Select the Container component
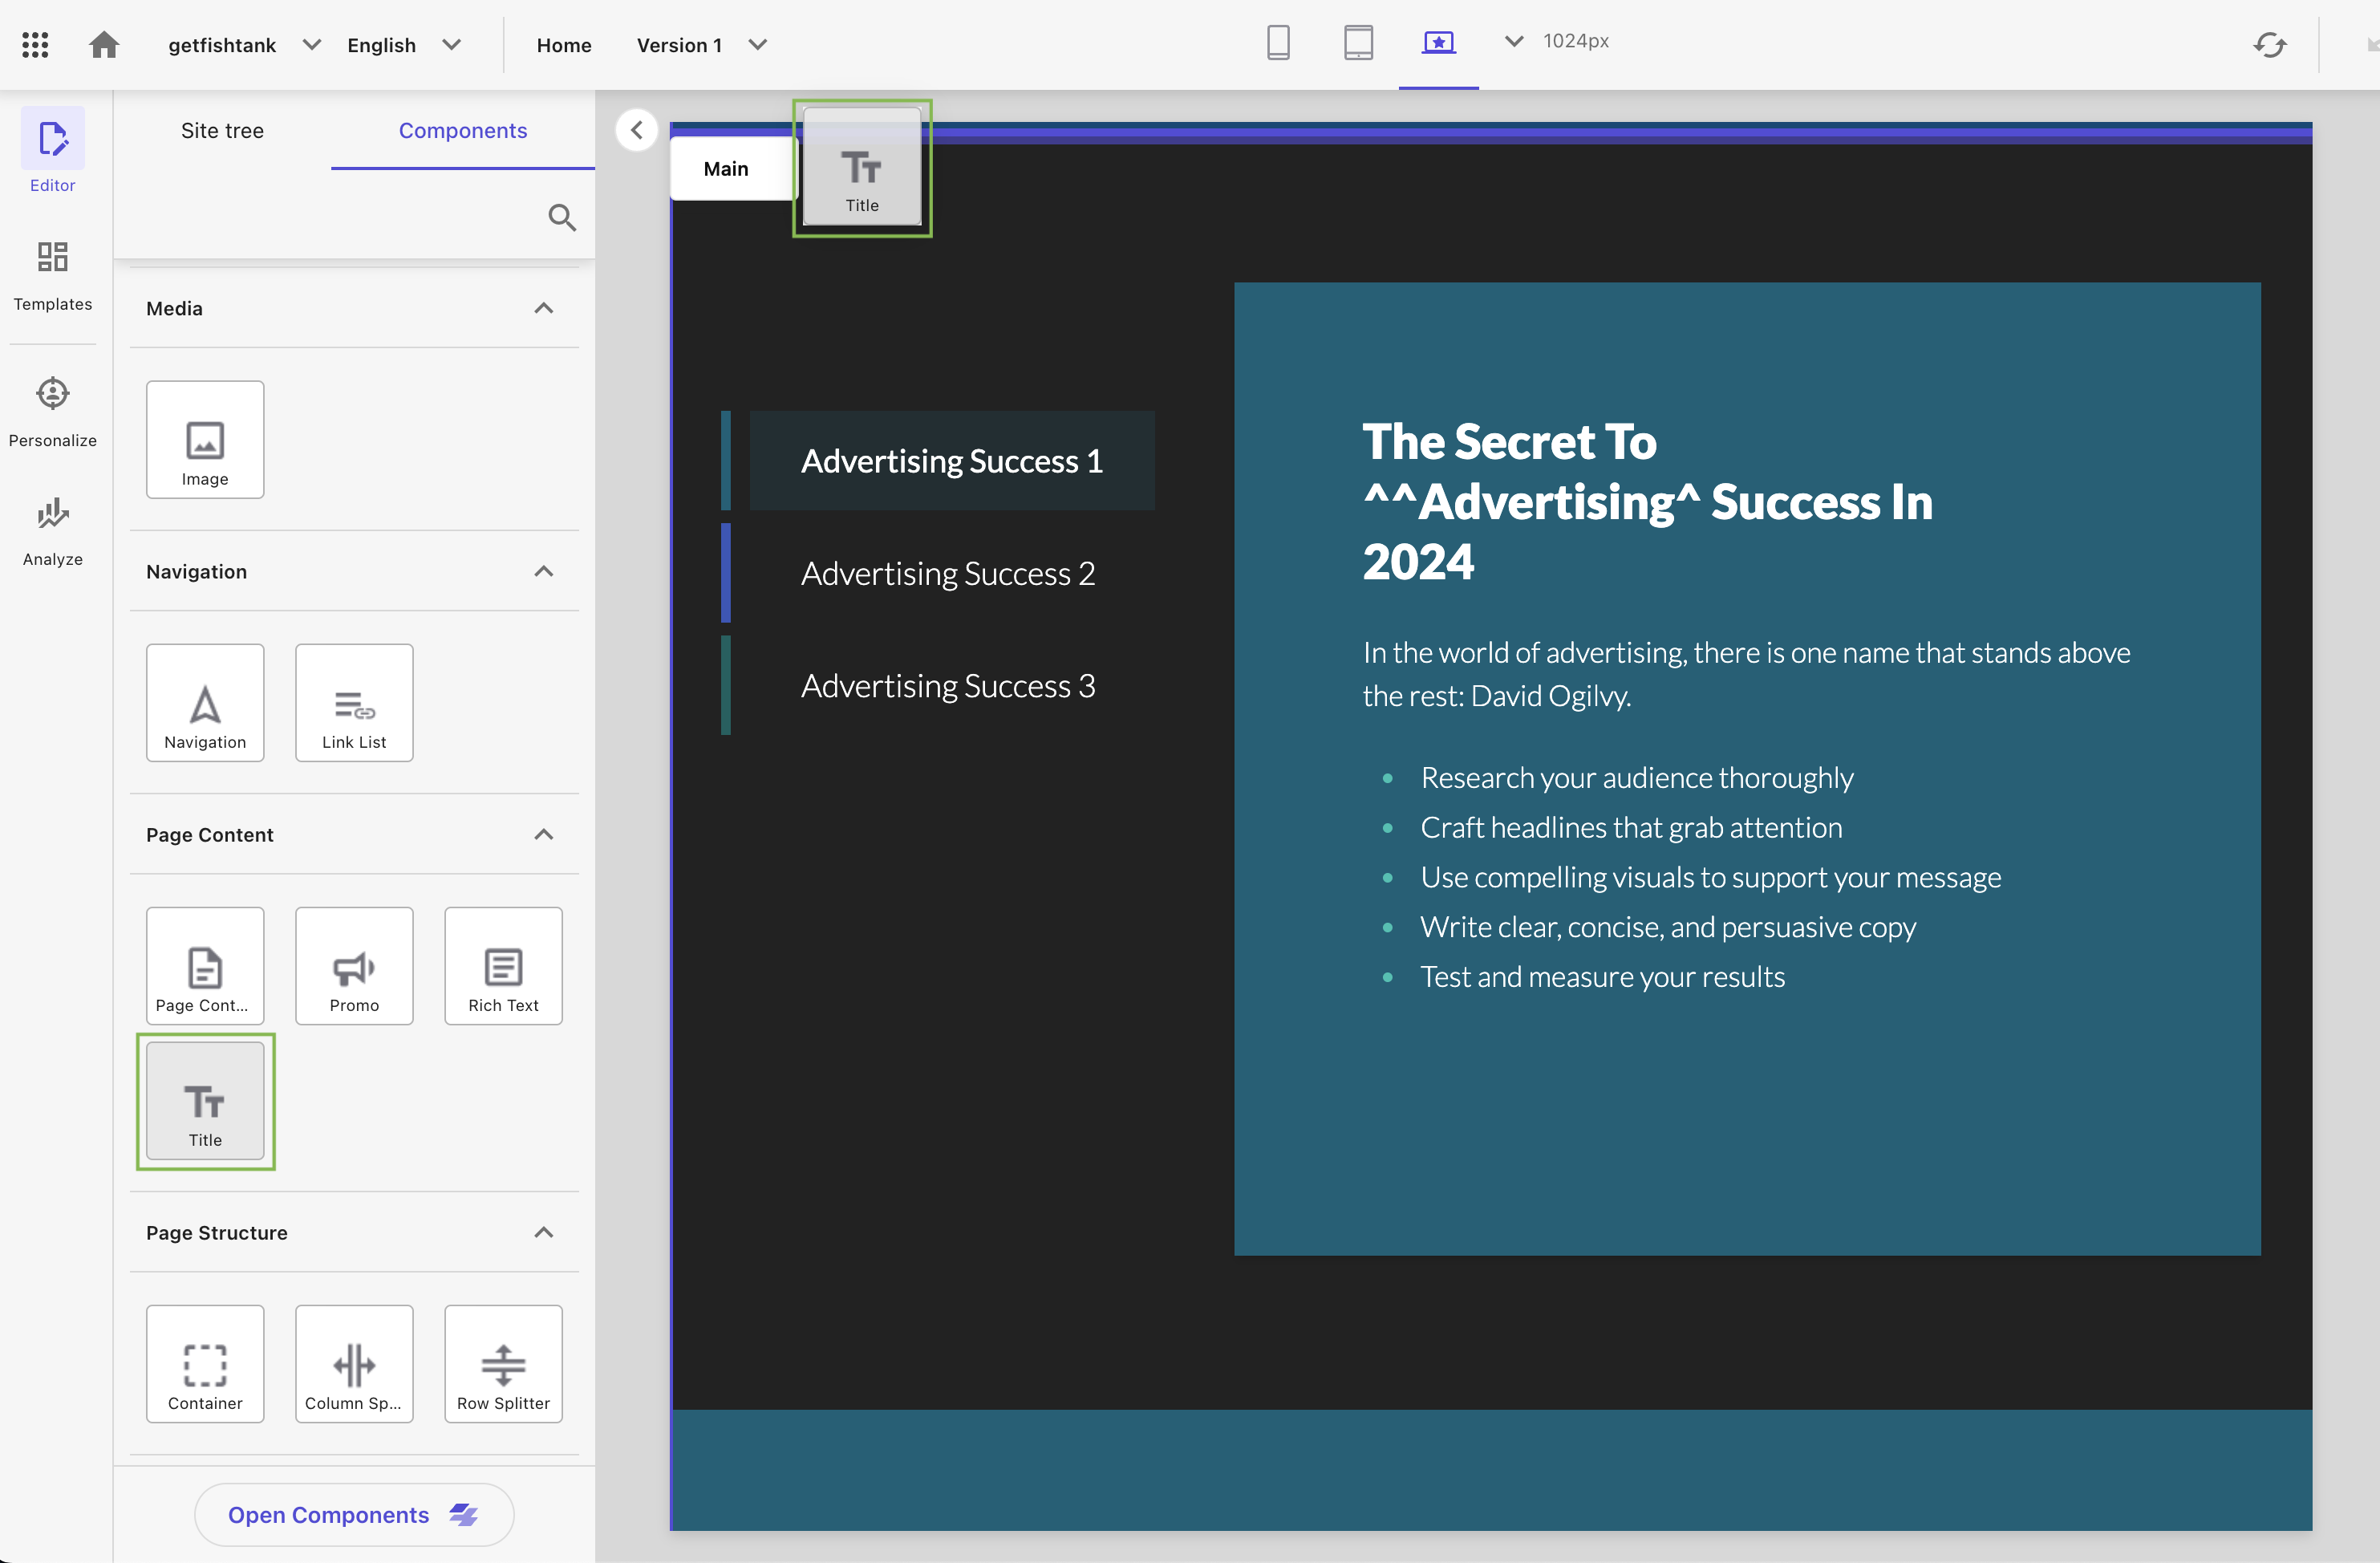The image size is (2380, 1563). click(x=204, y=1364)
